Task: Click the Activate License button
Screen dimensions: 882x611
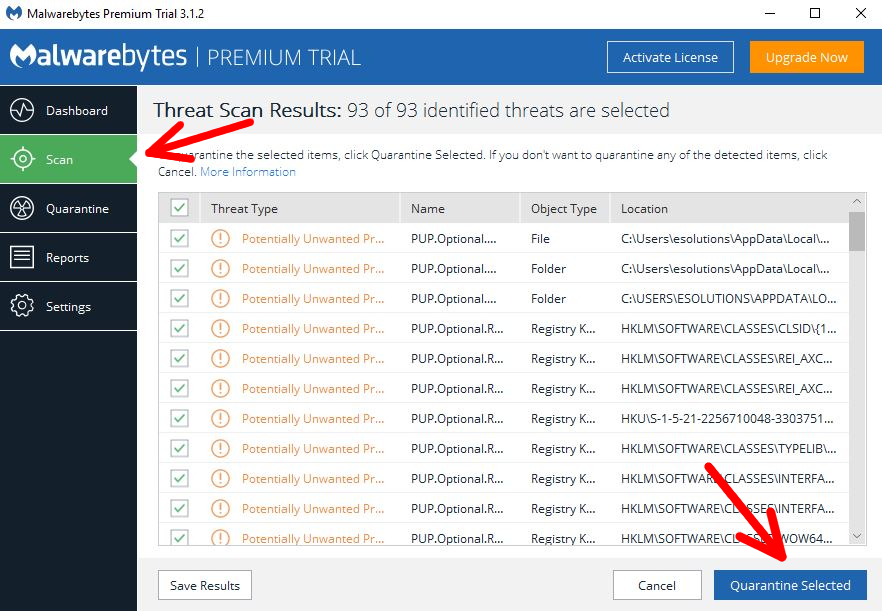Action: tap(670, 57)
